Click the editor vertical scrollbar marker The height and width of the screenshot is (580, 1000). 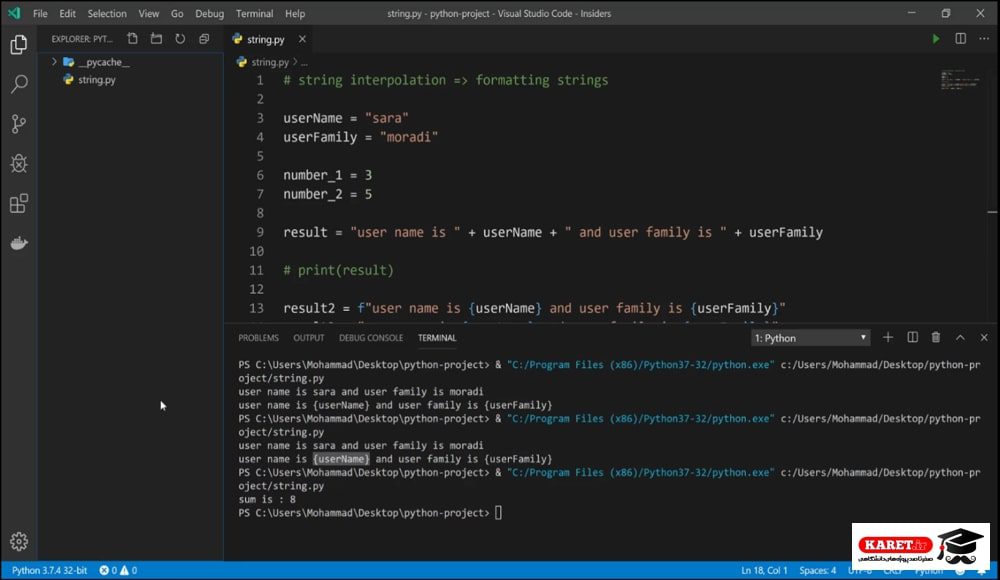click(x=992, y=212)
